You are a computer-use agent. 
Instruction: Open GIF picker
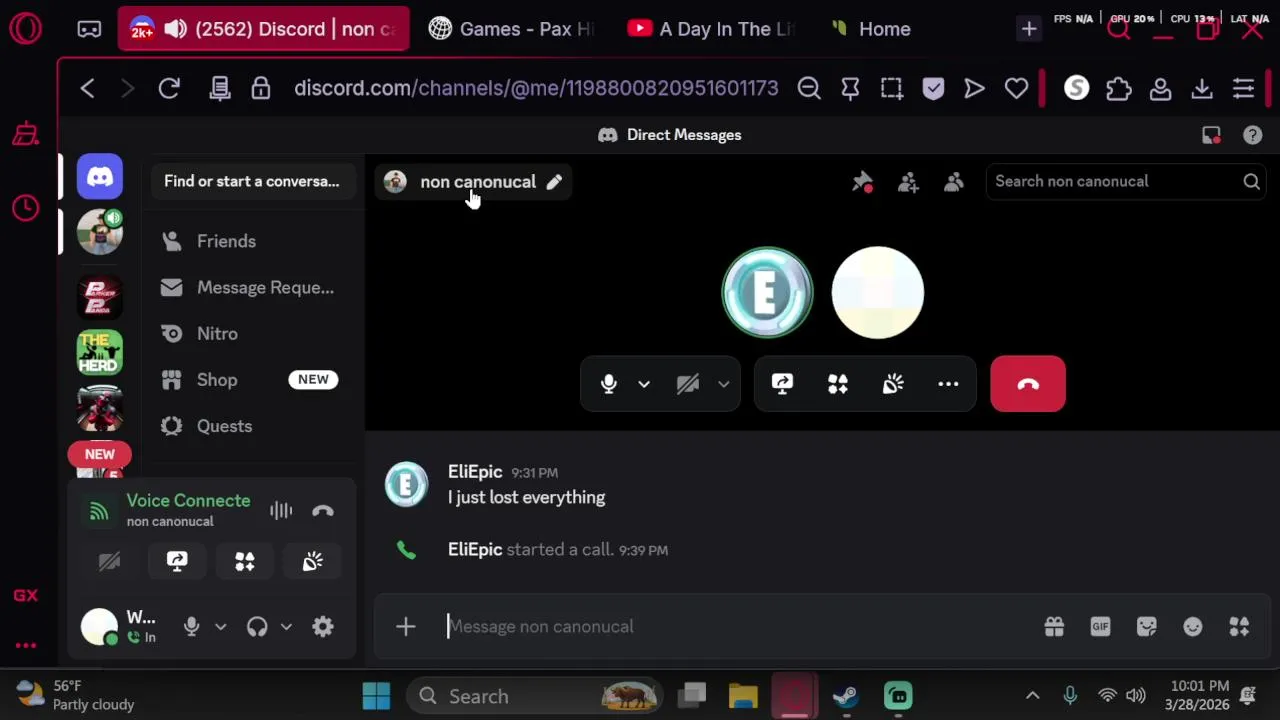[1100, 627]
